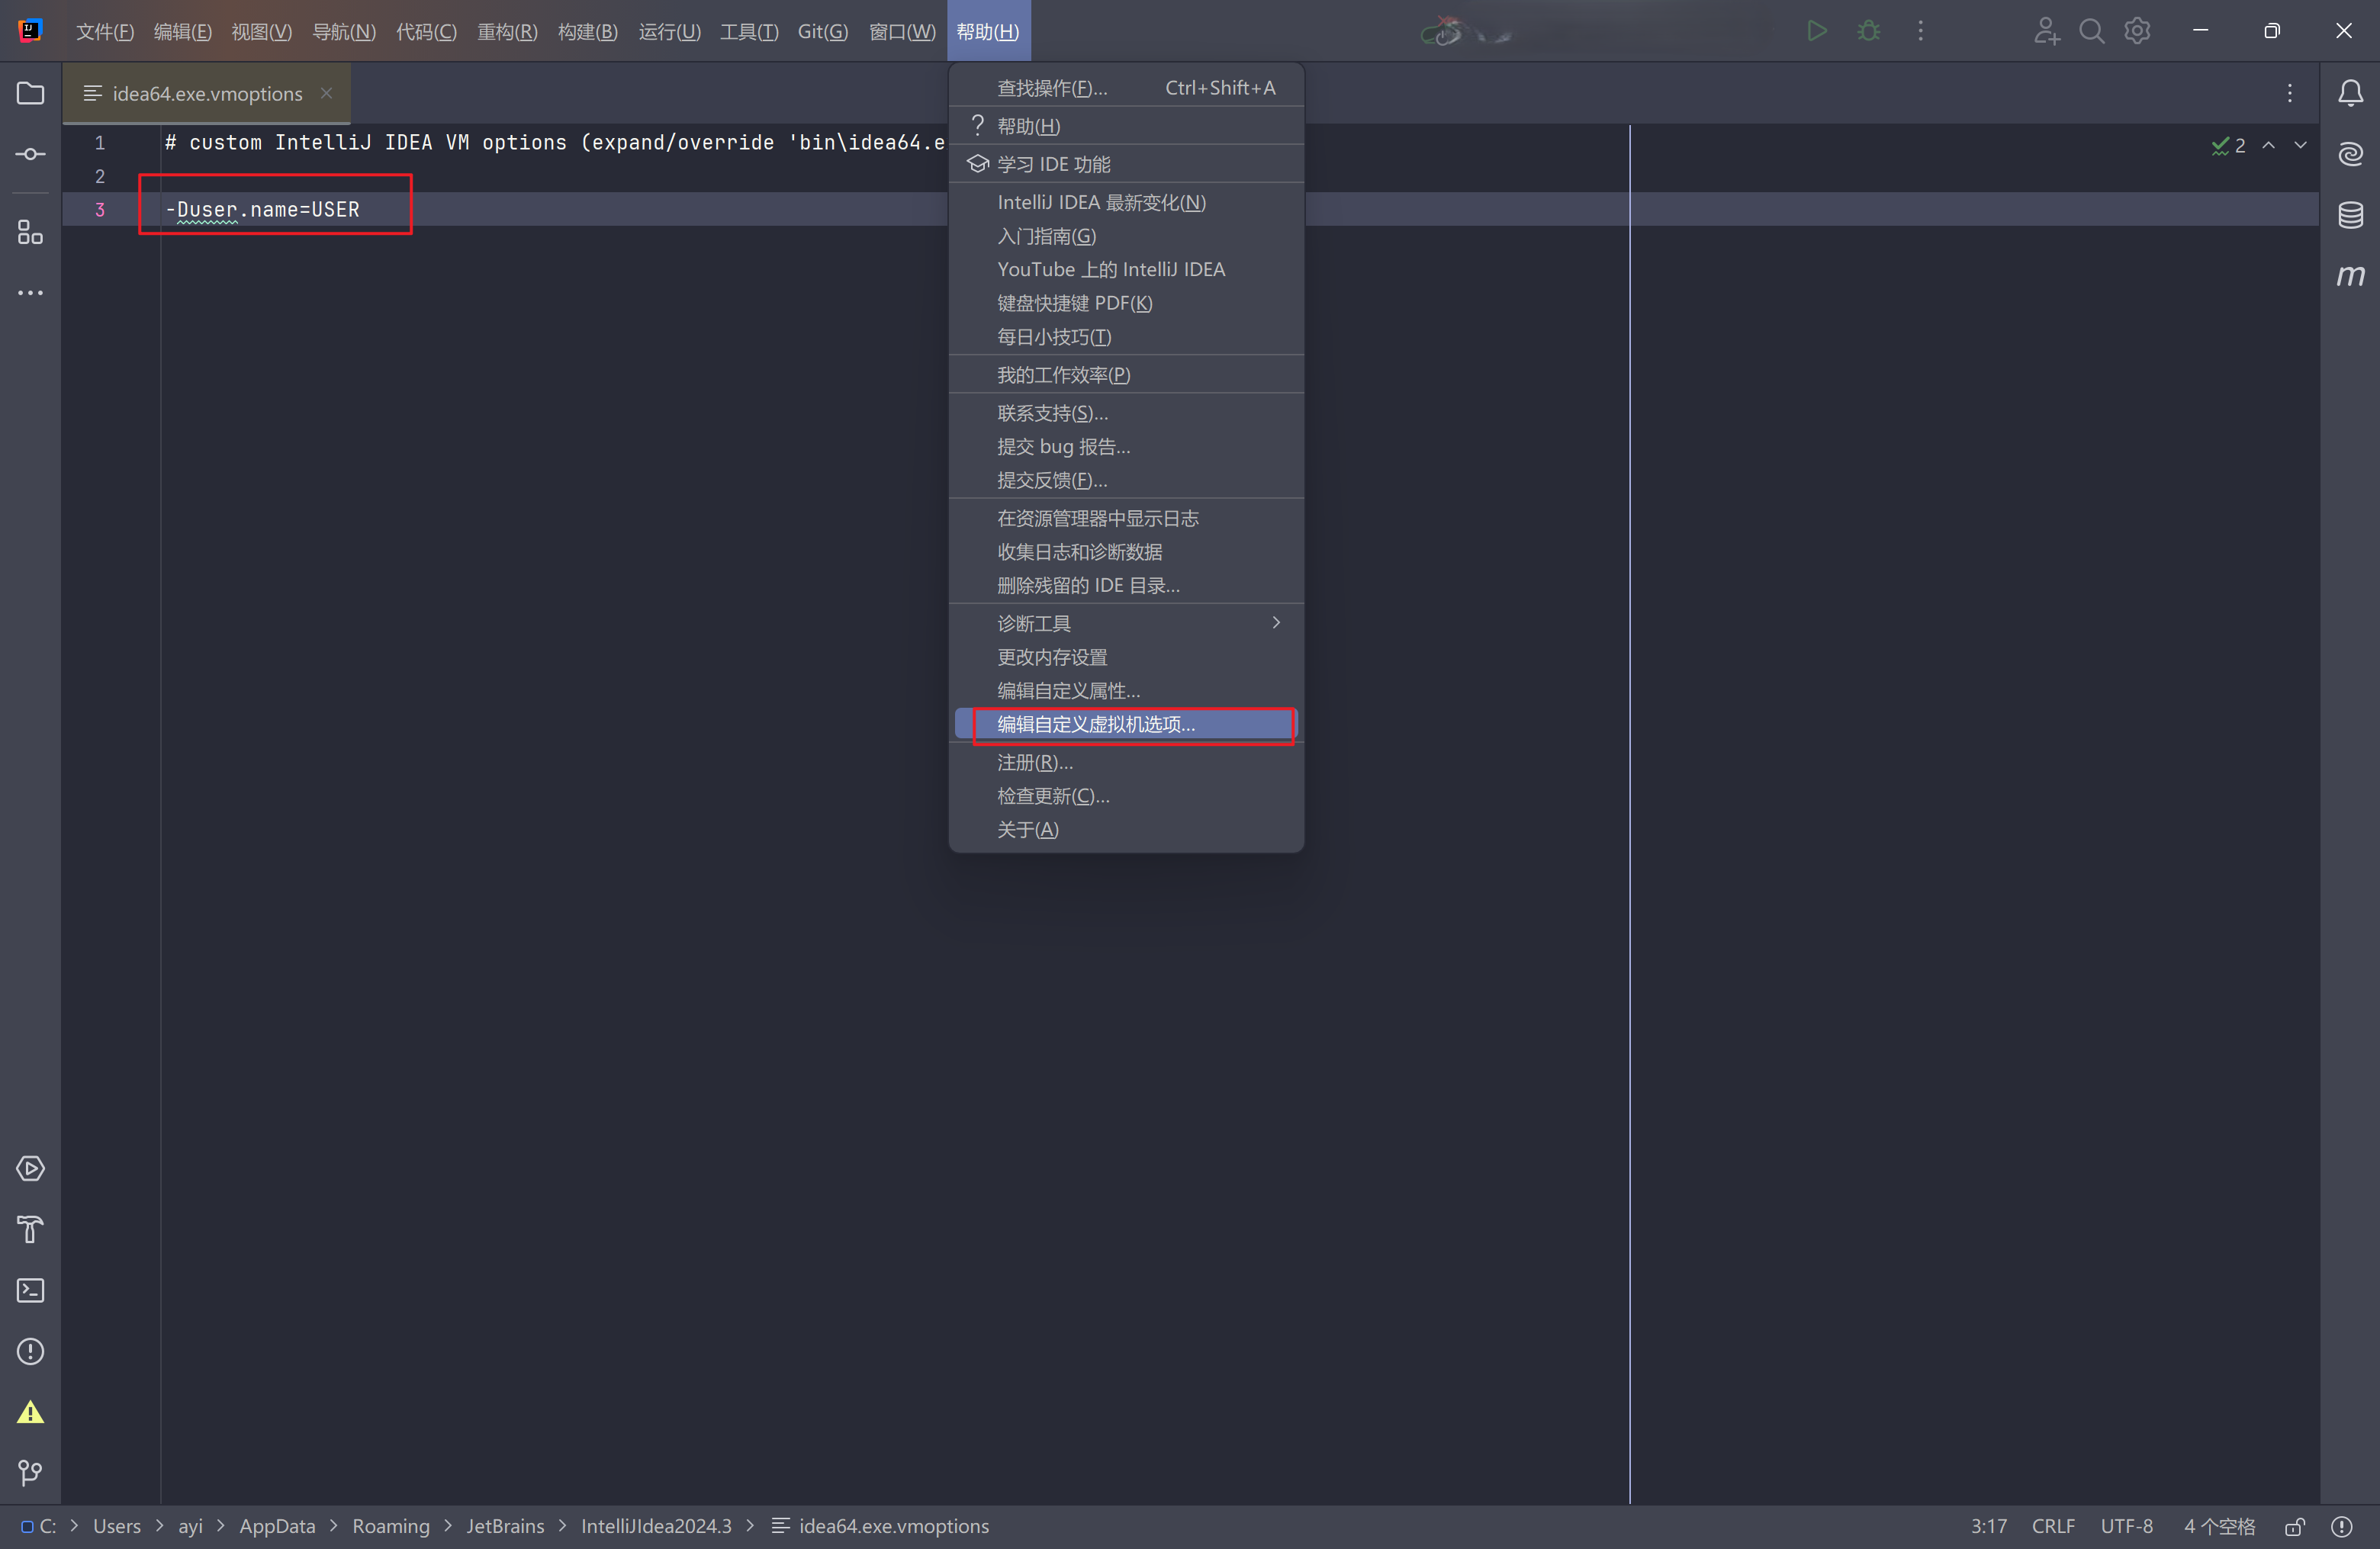The height and width of the screenshot is (1549, 2380).
Task: Click the 3:17 caret position indicator
Action: point(1988,1526)
